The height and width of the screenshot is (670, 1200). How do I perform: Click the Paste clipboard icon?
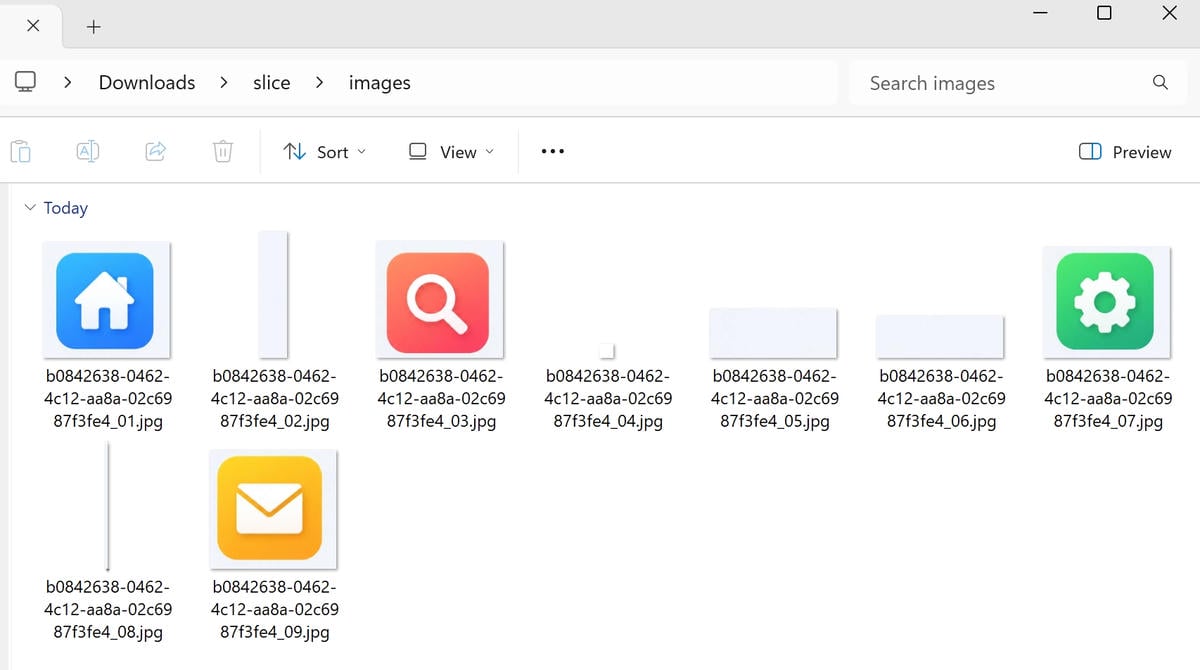(x=20, y=152)
